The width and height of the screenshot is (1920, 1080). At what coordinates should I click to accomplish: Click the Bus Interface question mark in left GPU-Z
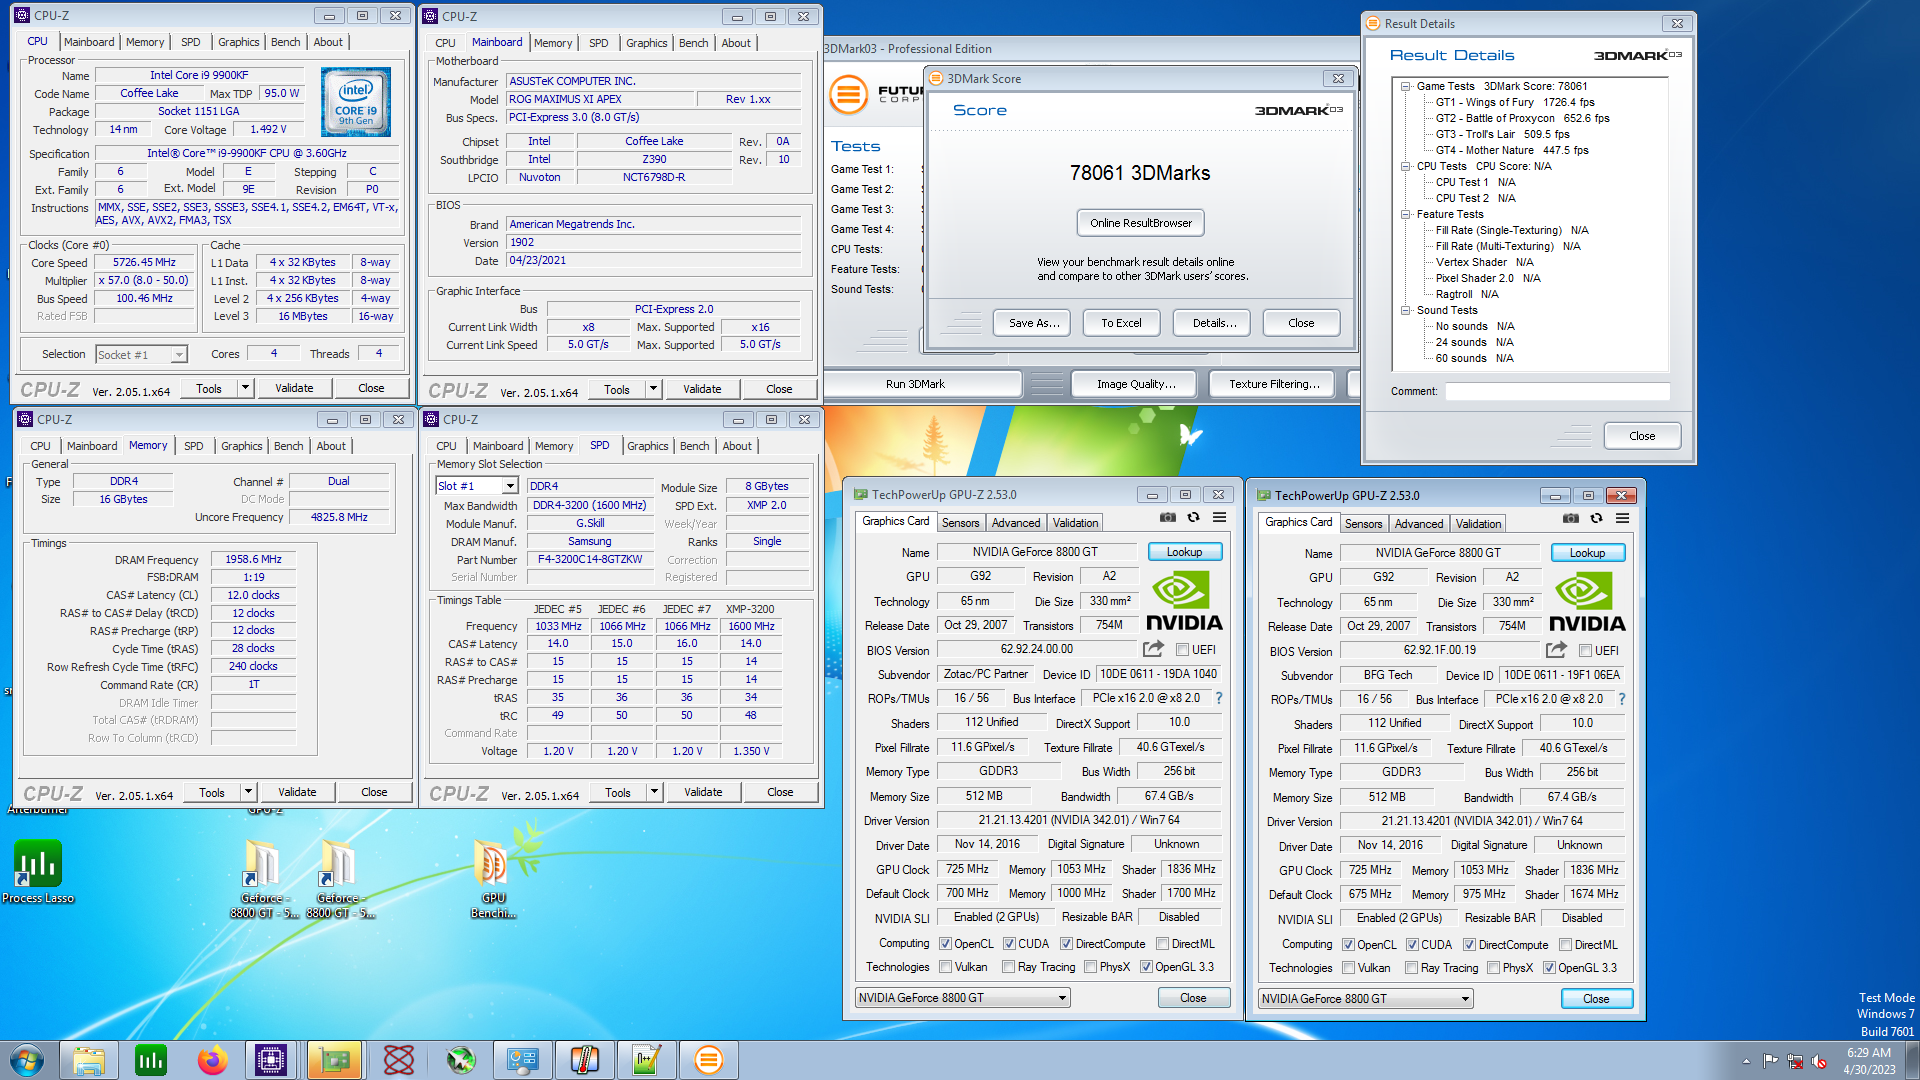[1219, 698]
